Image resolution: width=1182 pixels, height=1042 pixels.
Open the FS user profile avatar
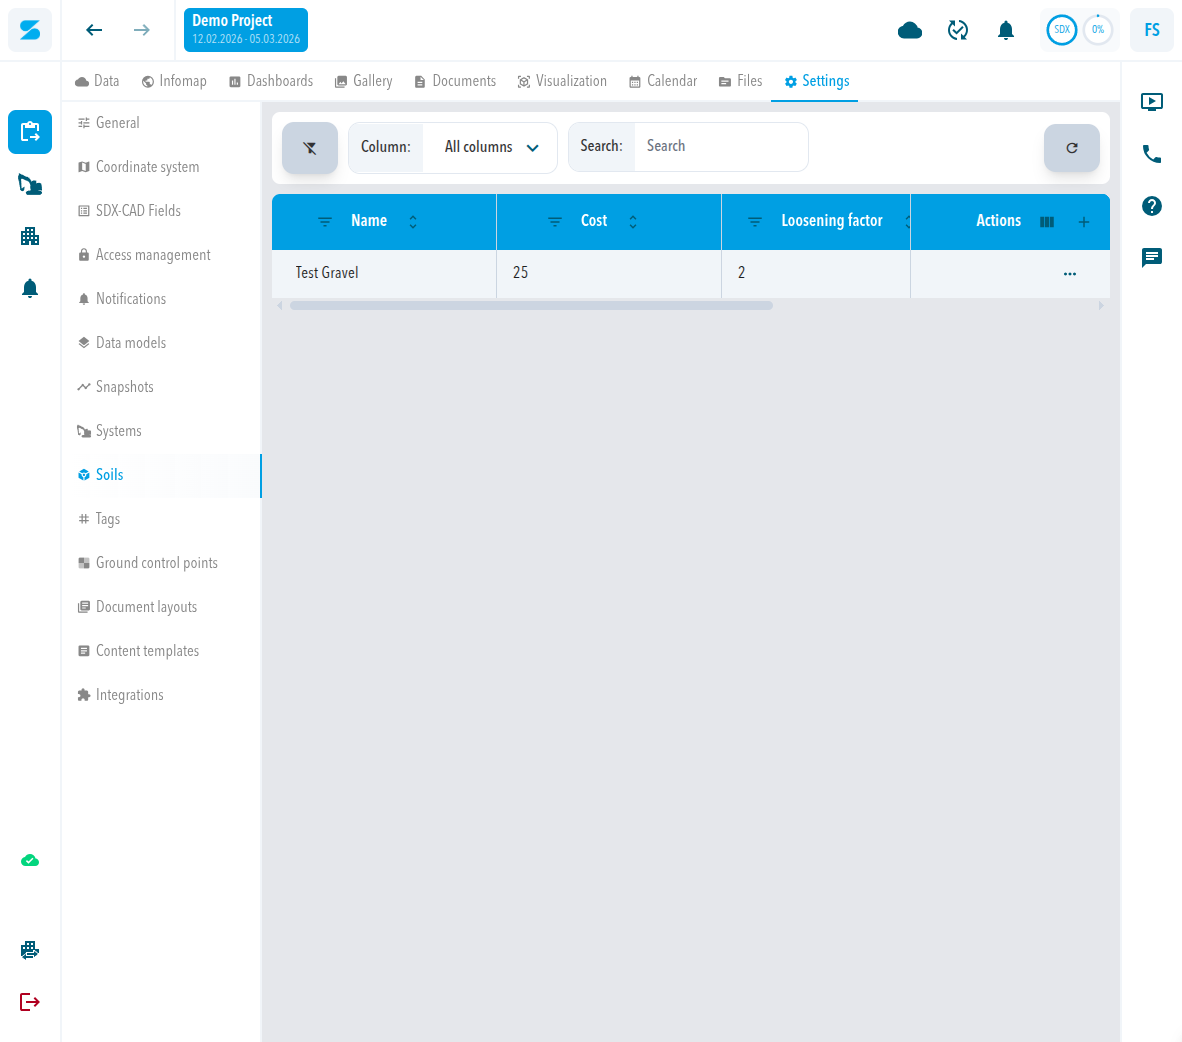click(1152, 30)
